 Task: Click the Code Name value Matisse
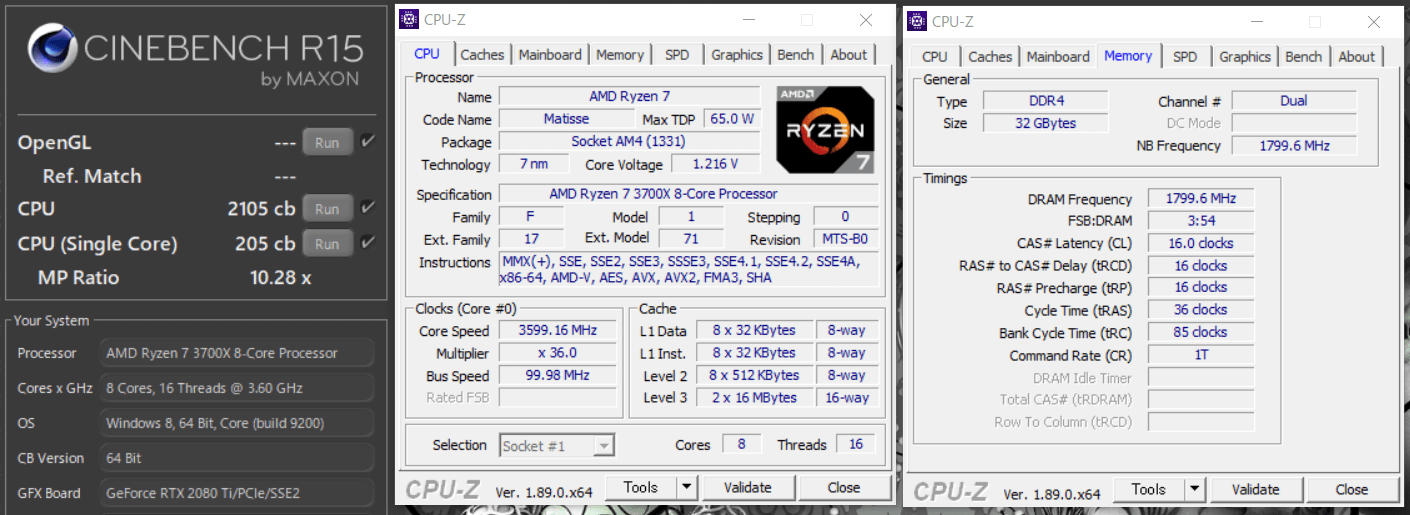pos(566,119)
